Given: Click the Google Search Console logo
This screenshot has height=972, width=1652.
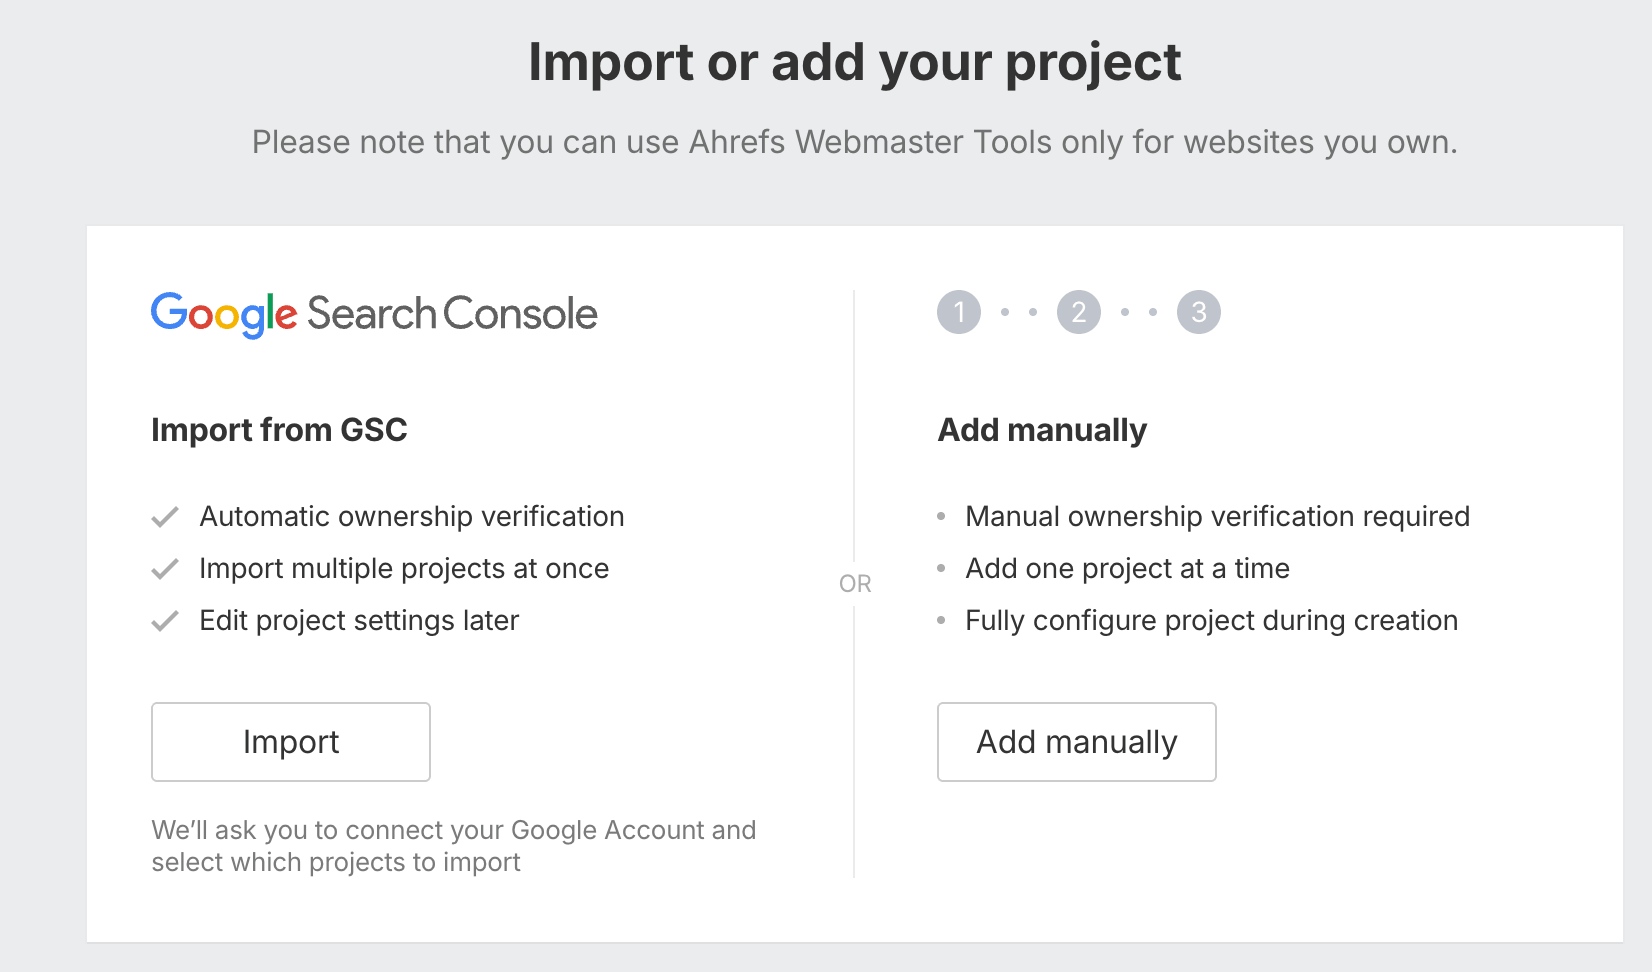Looking at the screenshot, I should 374,314.
